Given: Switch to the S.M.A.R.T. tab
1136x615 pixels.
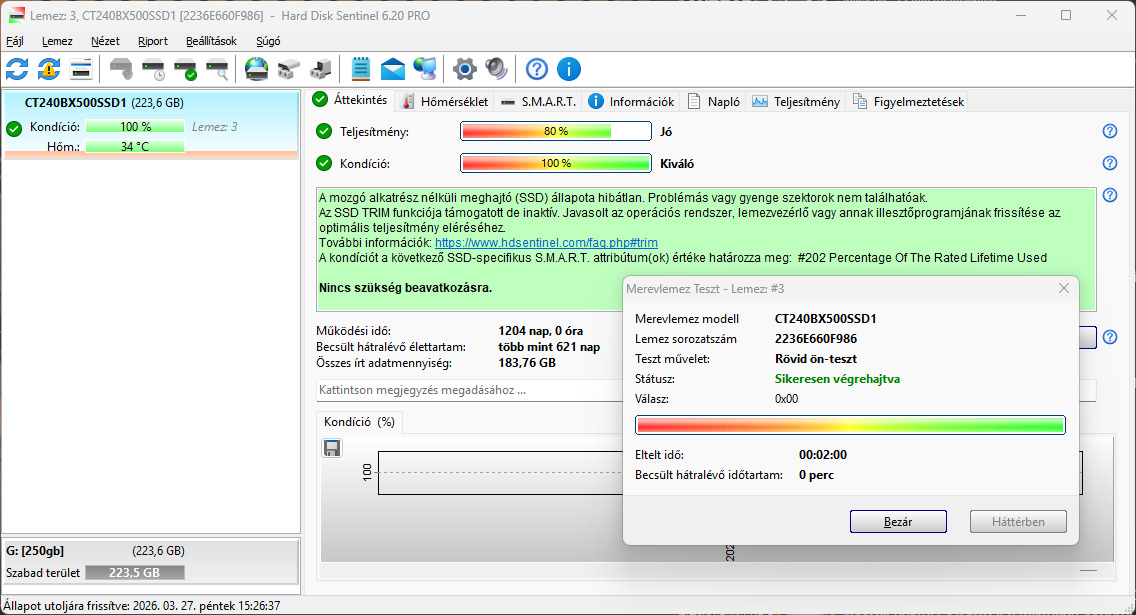Looking at the screenshot, I should 539,101.
